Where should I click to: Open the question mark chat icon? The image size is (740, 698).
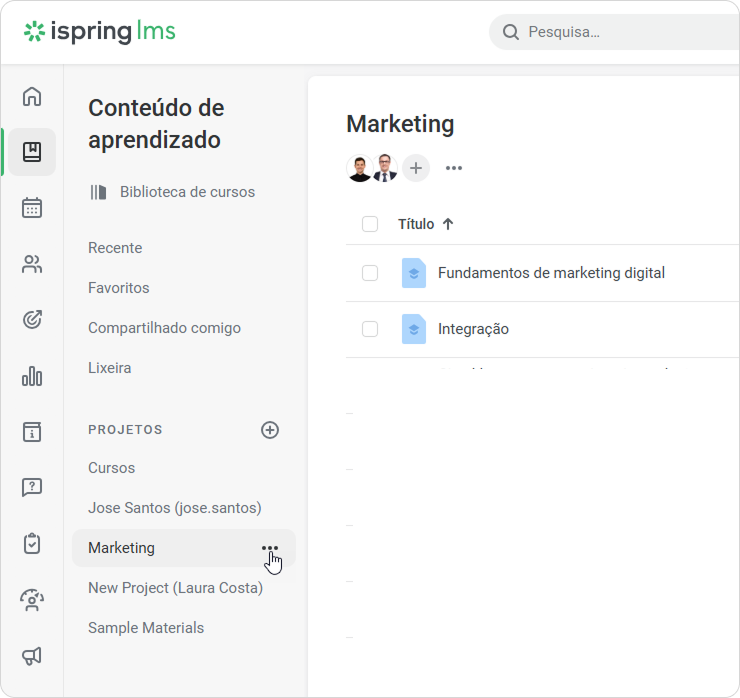click(x=32, y=487)
